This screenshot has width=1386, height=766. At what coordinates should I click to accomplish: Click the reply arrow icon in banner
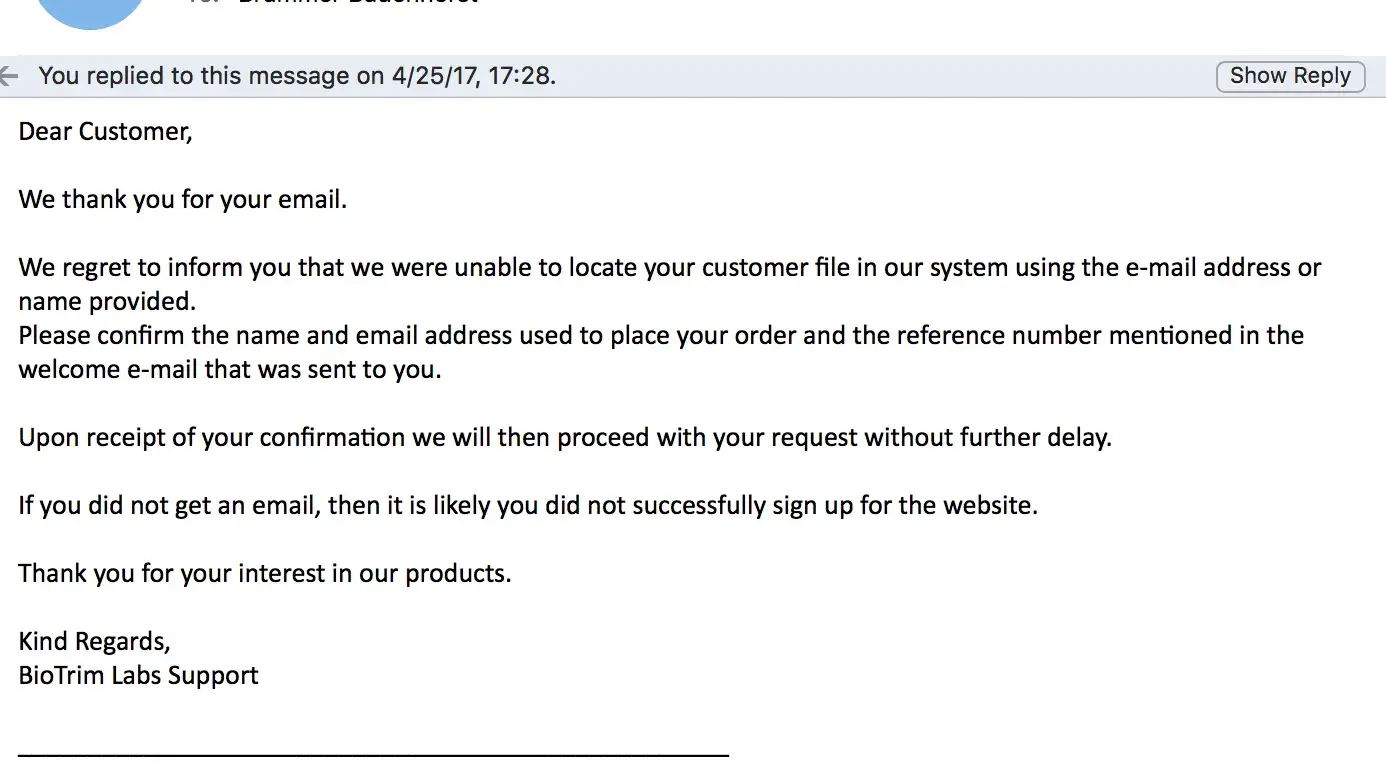9,76
